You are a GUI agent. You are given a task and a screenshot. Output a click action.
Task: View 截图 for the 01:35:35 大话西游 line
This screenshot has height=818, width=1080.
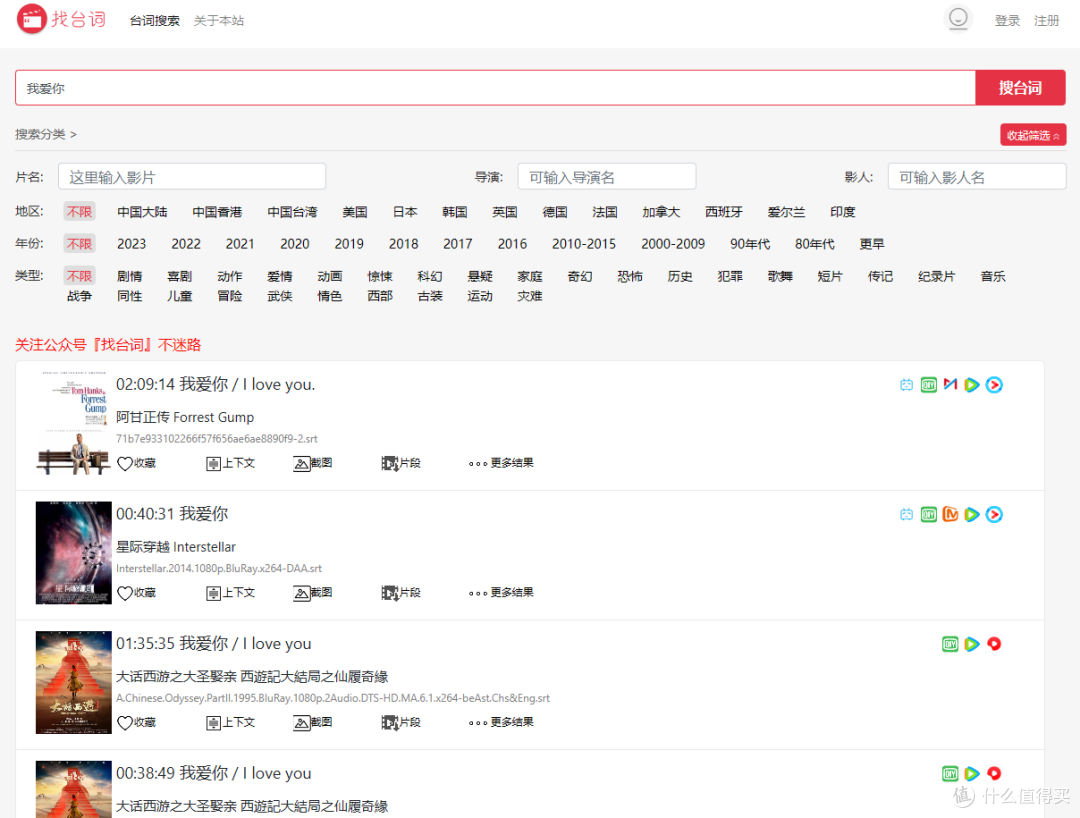(313, 722)
